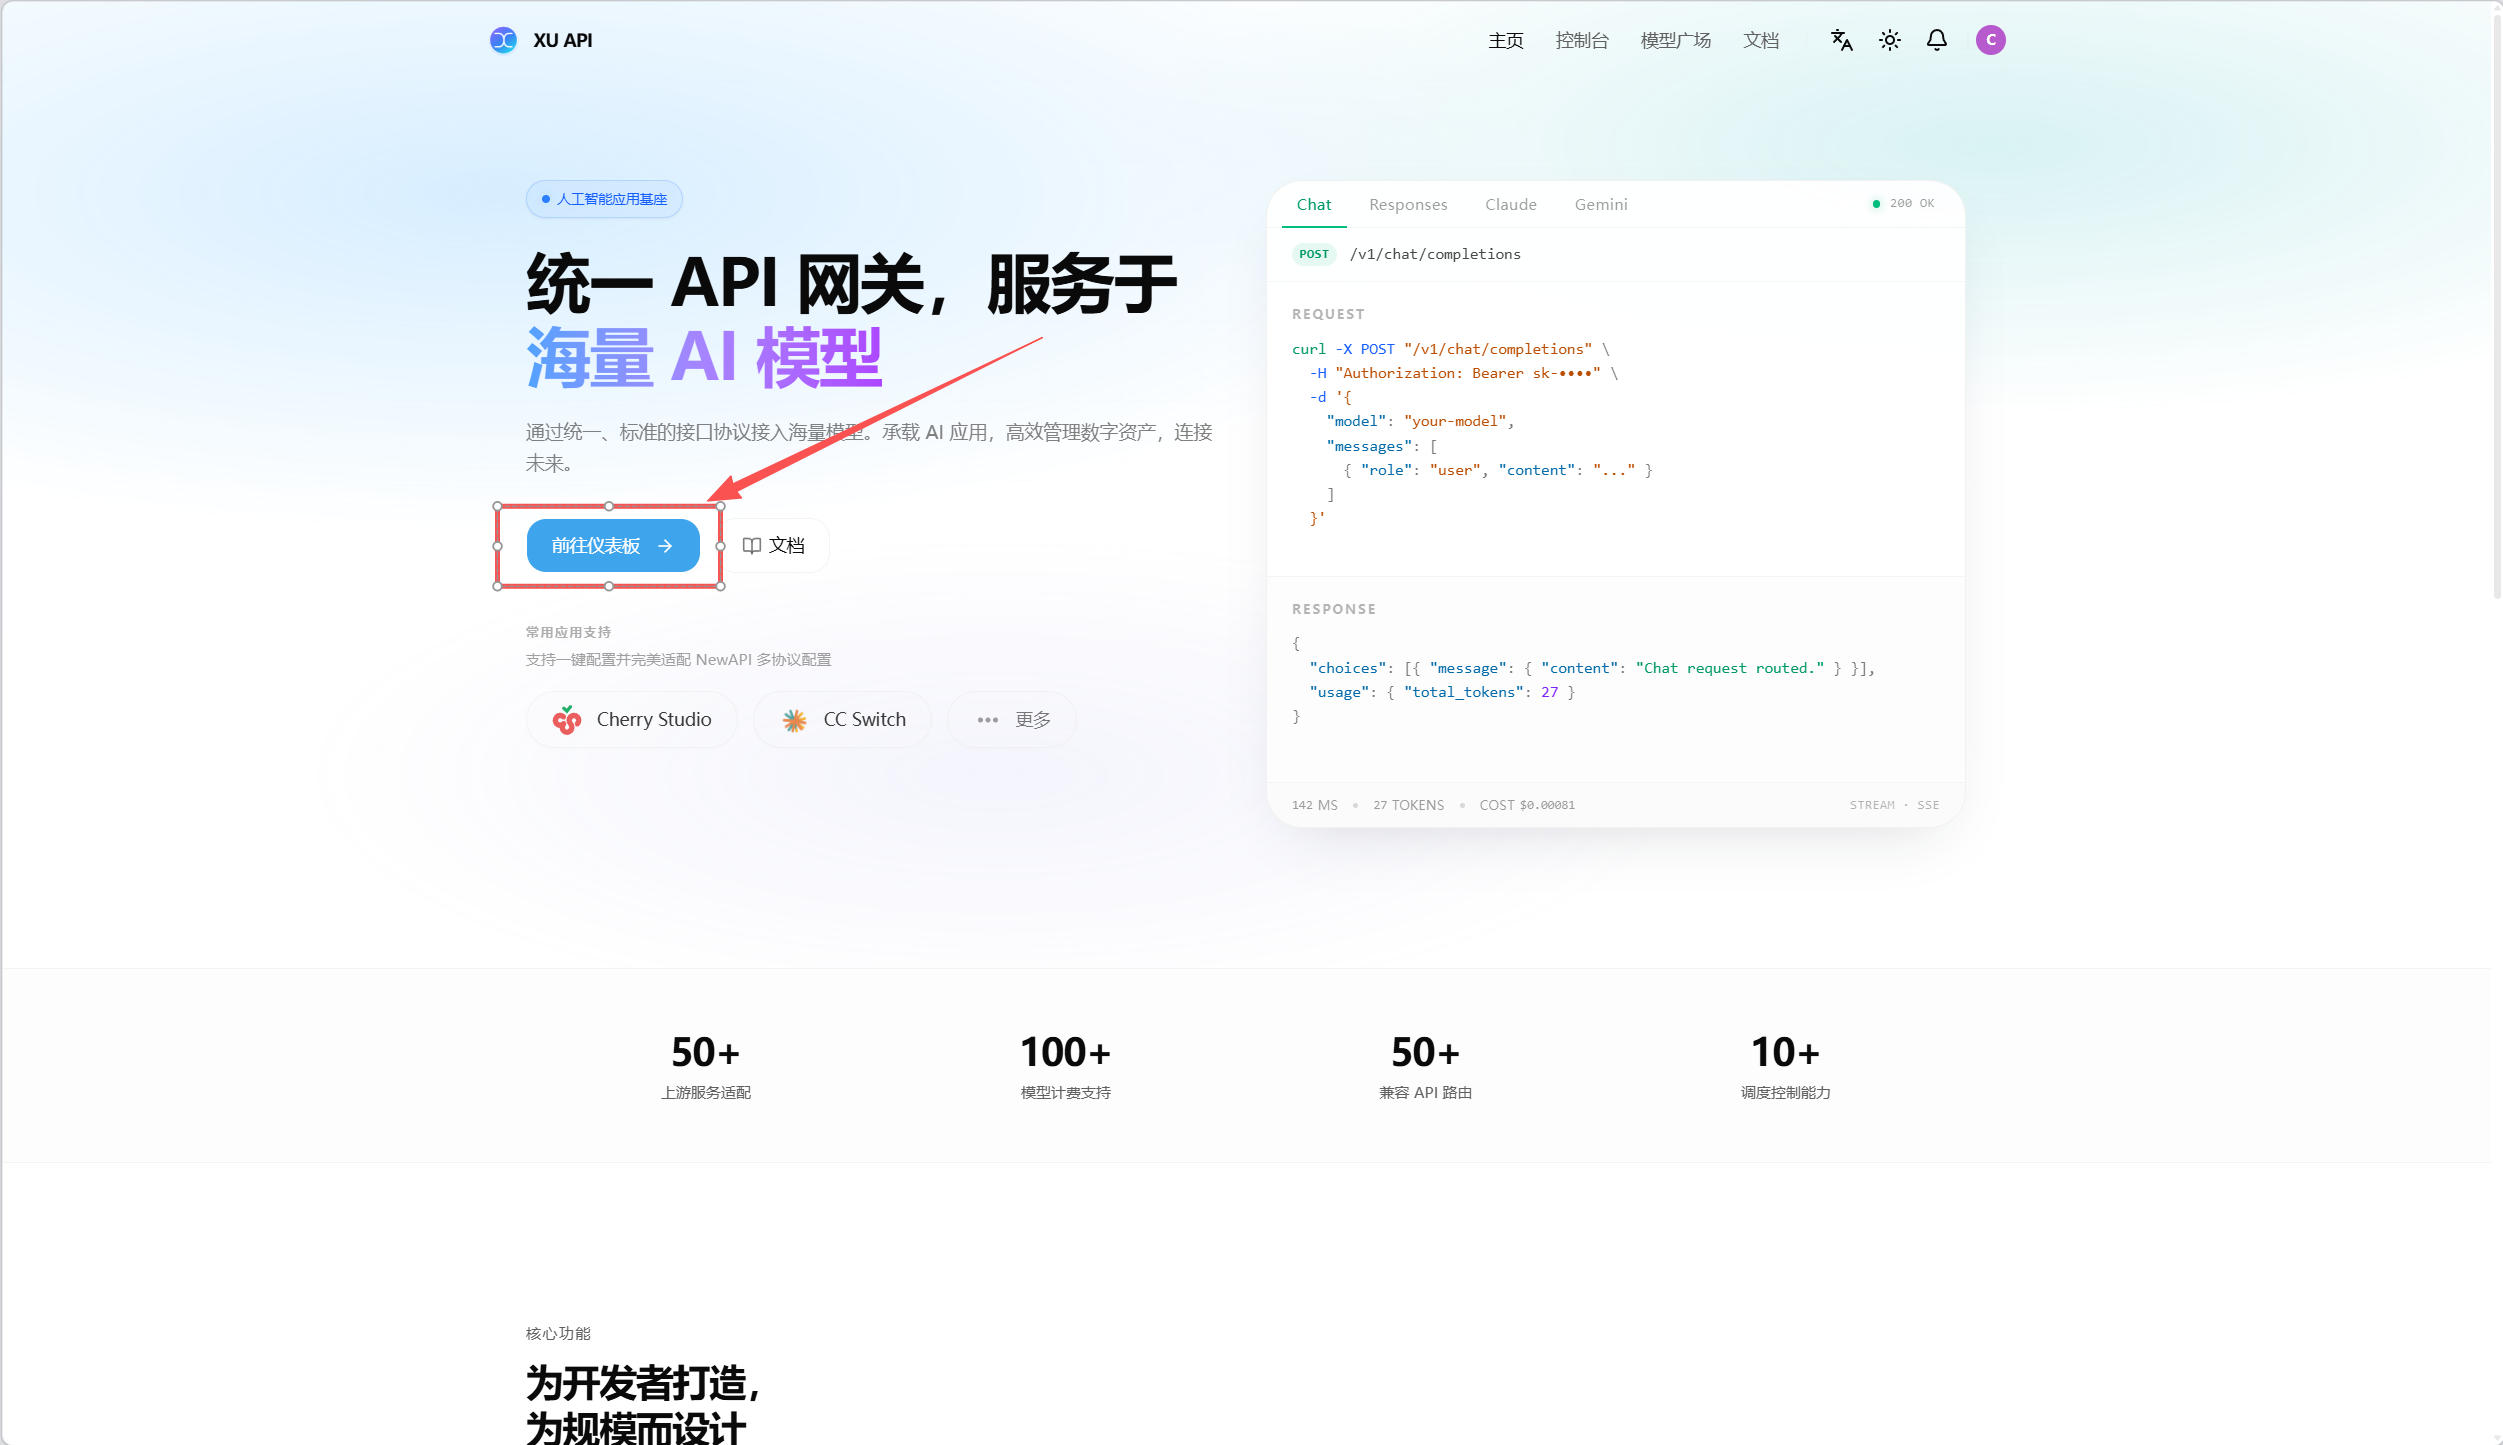Image resolution: width=2503 pixels, height=1445 pixels.
Task: Click the 人工智能应用基座 badge
Action: pos(604,199)
